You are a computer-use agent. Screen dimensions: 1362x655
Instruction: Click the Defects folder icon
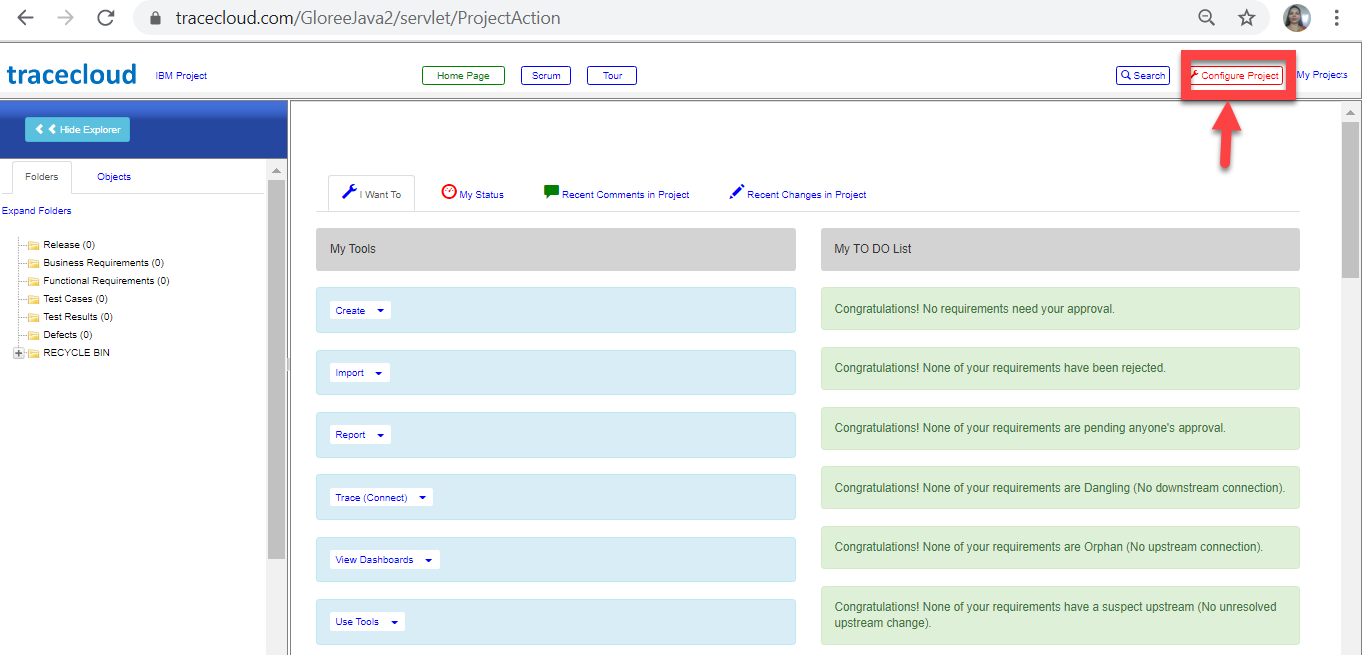click(x=33, y=335)
